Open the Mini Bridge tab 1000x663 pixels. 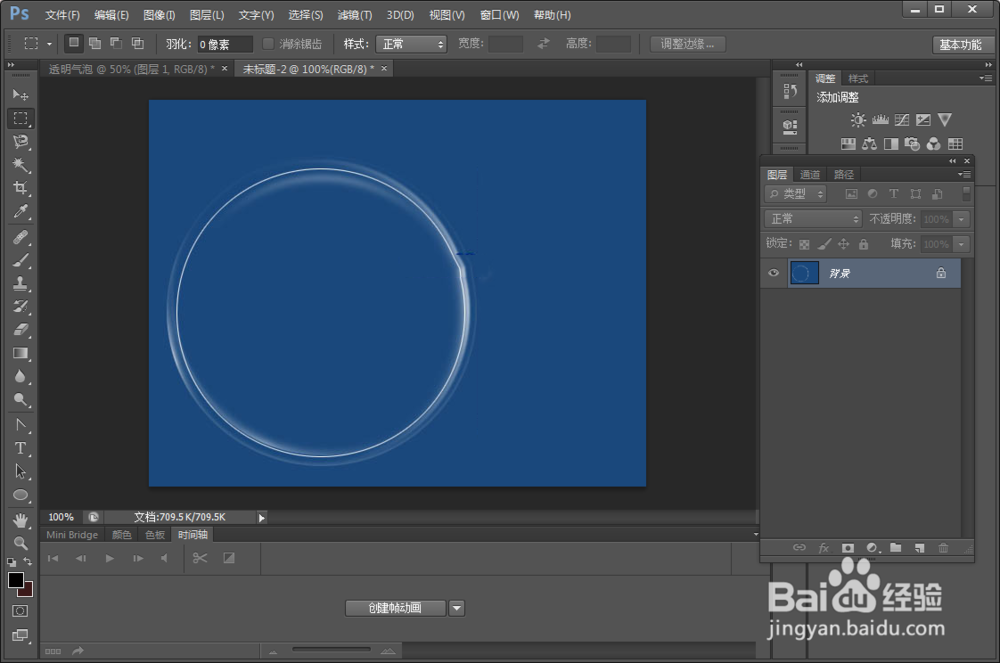[x=72, y=535]
